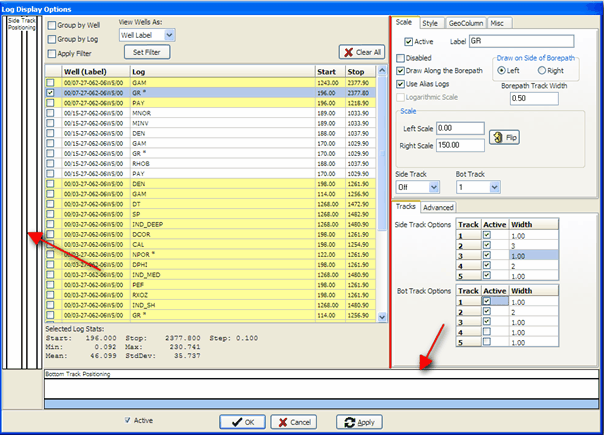Click the Borepath Track Width field

[534, 98]
